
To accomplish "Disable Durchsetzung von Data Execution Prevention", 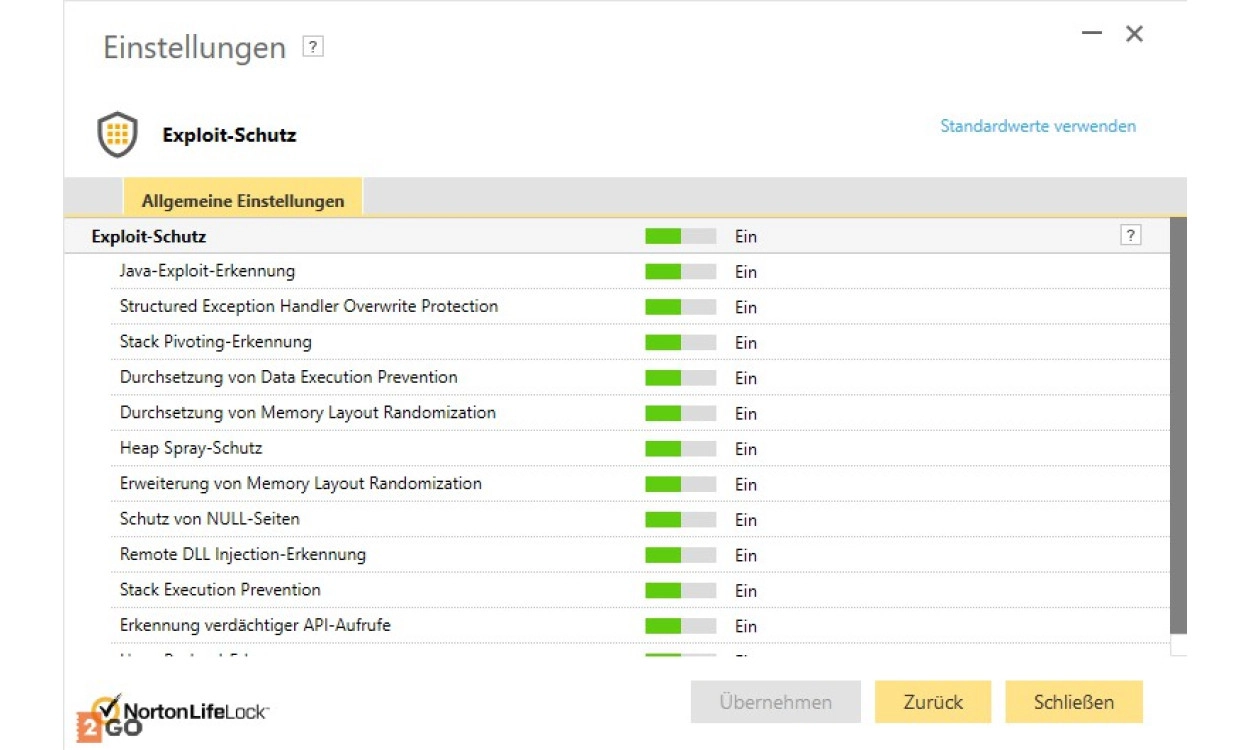I will coord(680,378).
